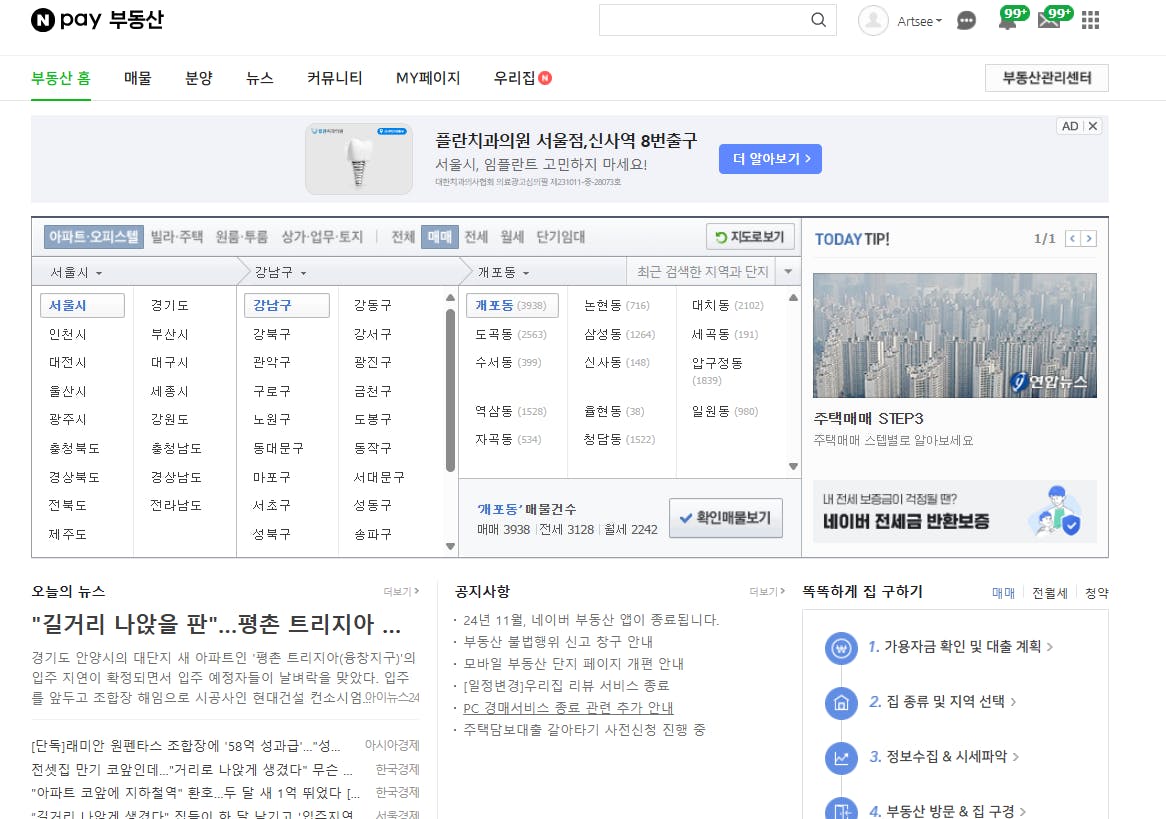Click the AD info label
This screenshot has width=1166, height=819.
[1070, 126]
